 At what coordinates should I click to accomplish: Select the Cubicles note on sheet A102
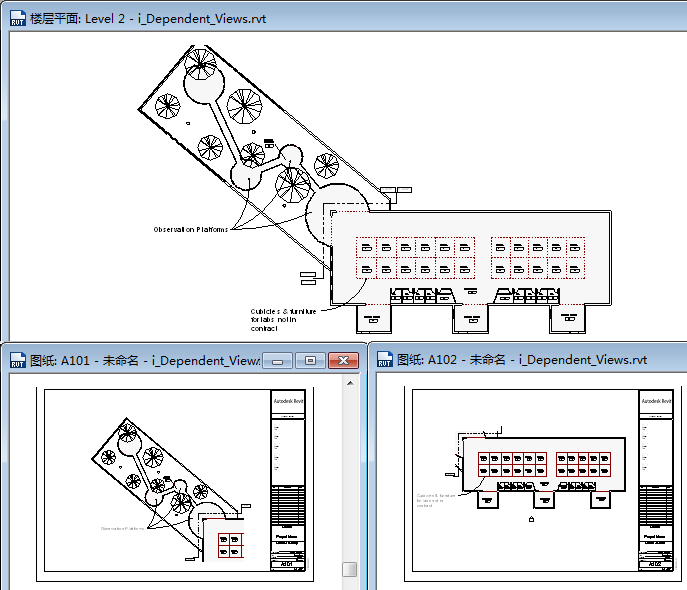[436, 501]
